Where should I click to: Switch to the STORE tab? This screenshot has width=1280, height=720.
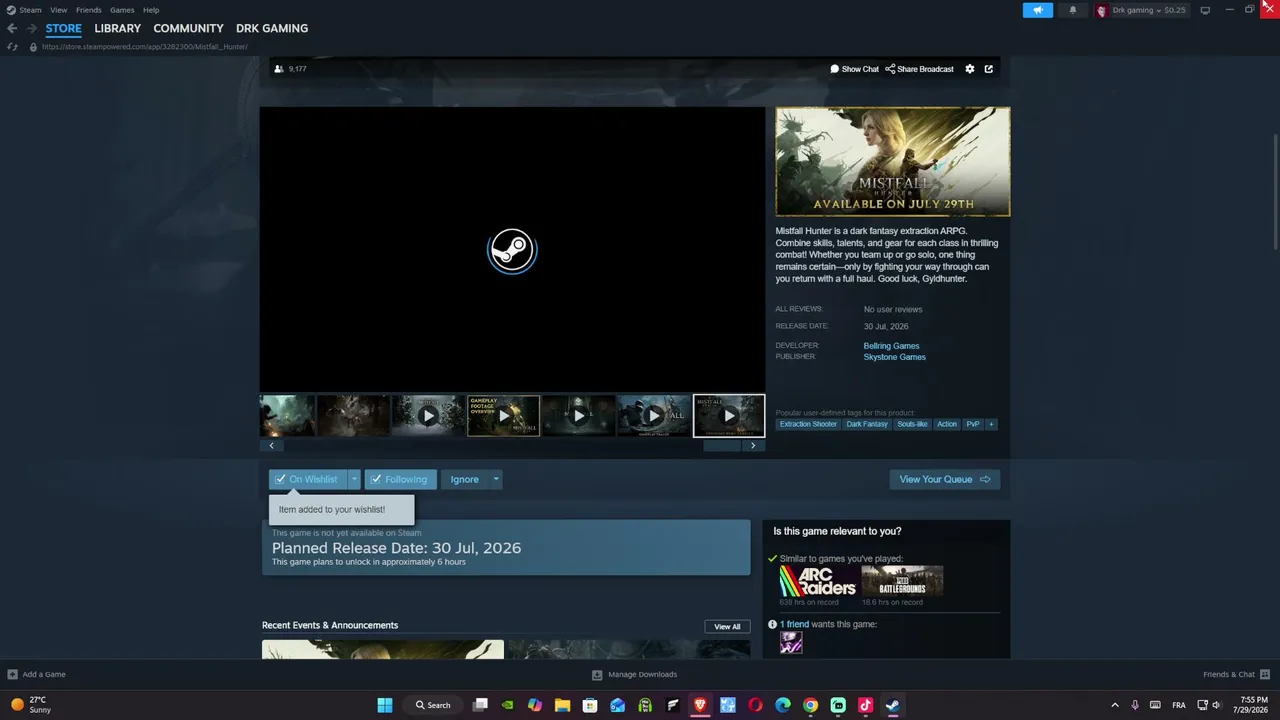(x=63, y=28)
